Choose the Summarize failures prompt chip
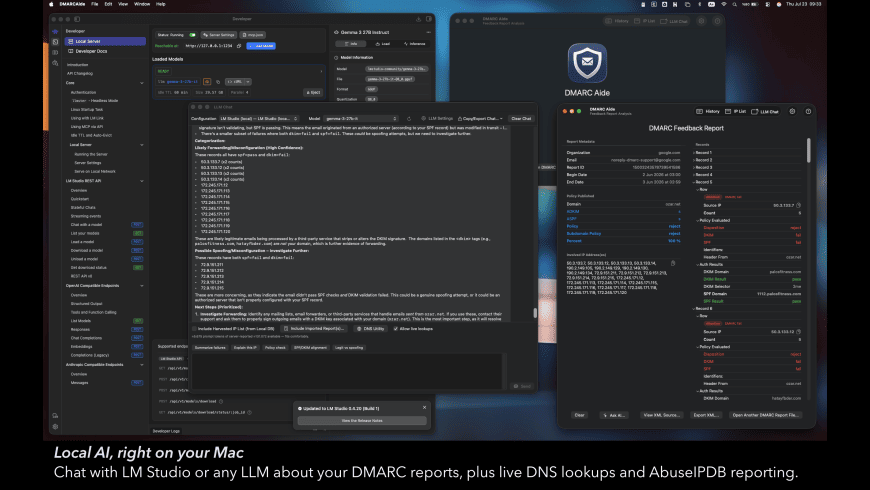Viewport: 870px width, 490px height. coord(210,348)
